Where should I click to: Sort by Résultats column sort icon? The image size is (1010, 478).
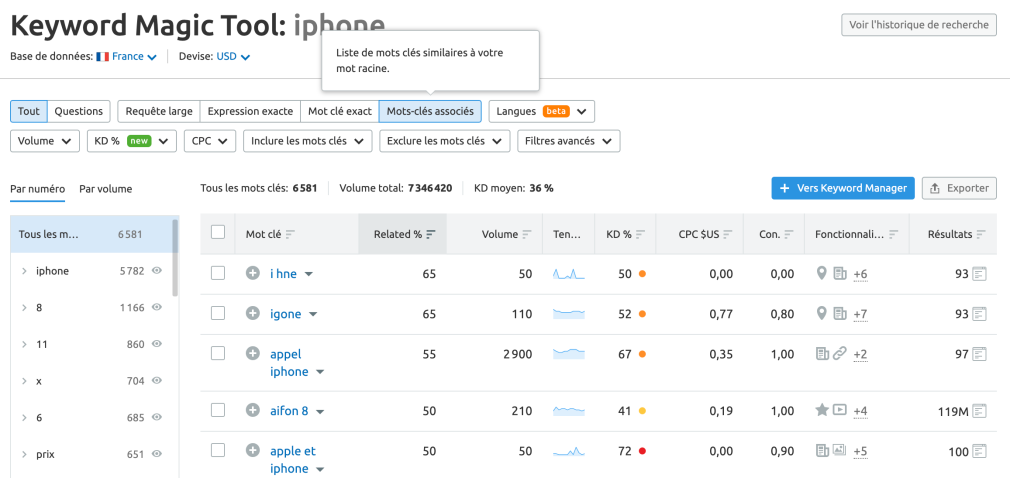pos(981,234)
